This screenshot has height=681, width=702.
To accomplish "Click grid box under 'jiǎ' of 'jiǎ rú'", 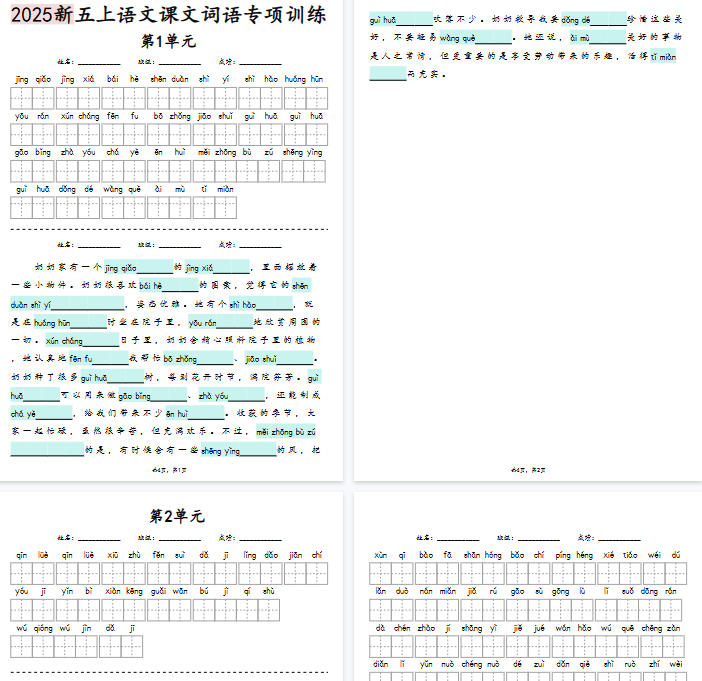I will pyautogui.click(x=472, y=610).
